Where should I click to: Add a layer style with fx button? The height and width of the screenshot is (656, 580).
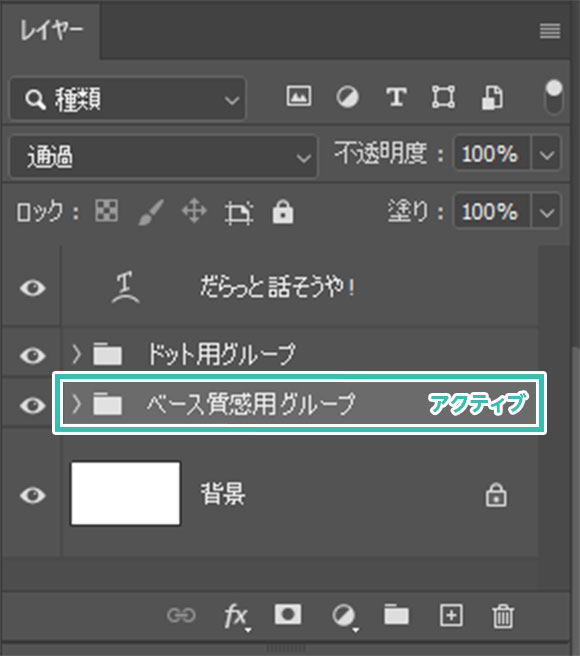coord(236,616)
